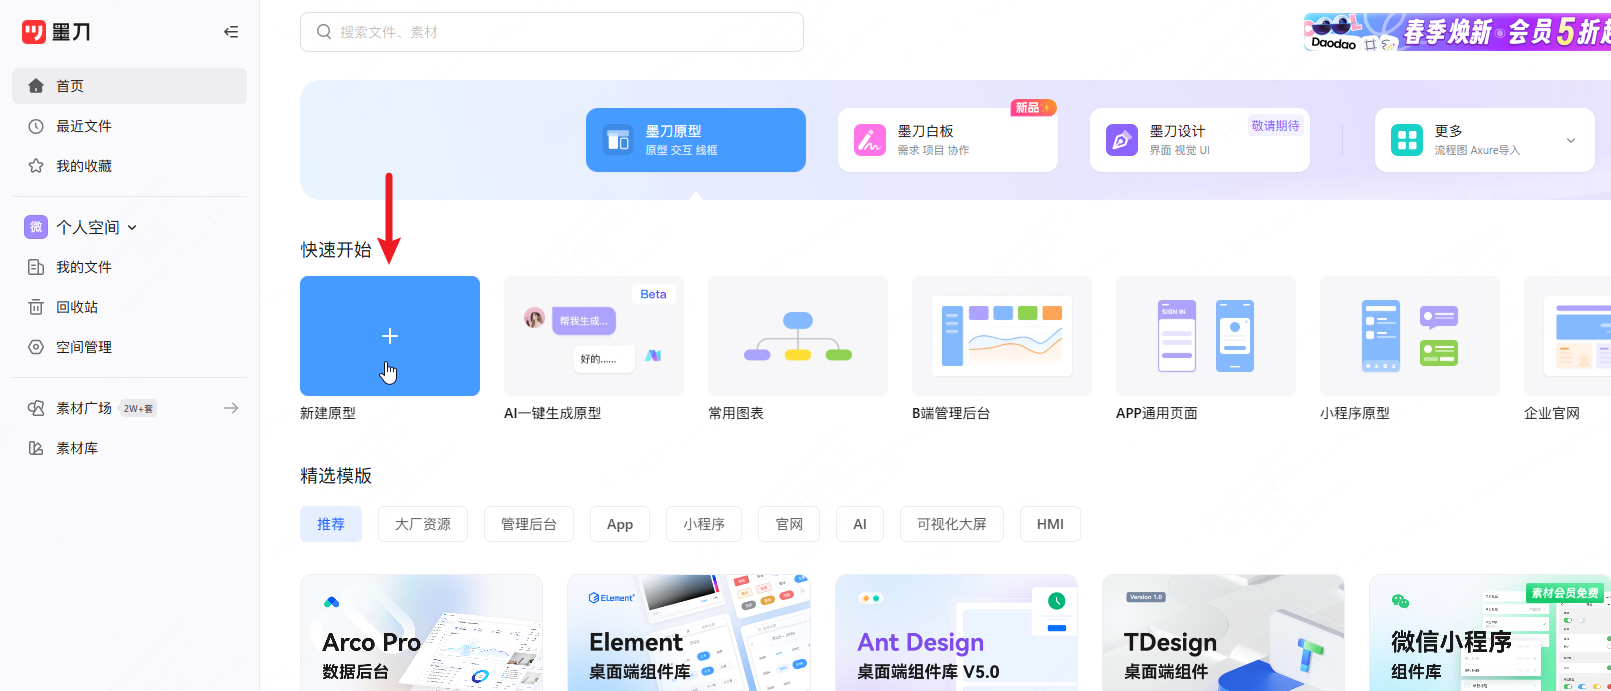Image resolution: width=1611 pixels, height=691 pixels.
Task: Expand the 个人空间 dropdown
Action: click(x=132, y=228)
